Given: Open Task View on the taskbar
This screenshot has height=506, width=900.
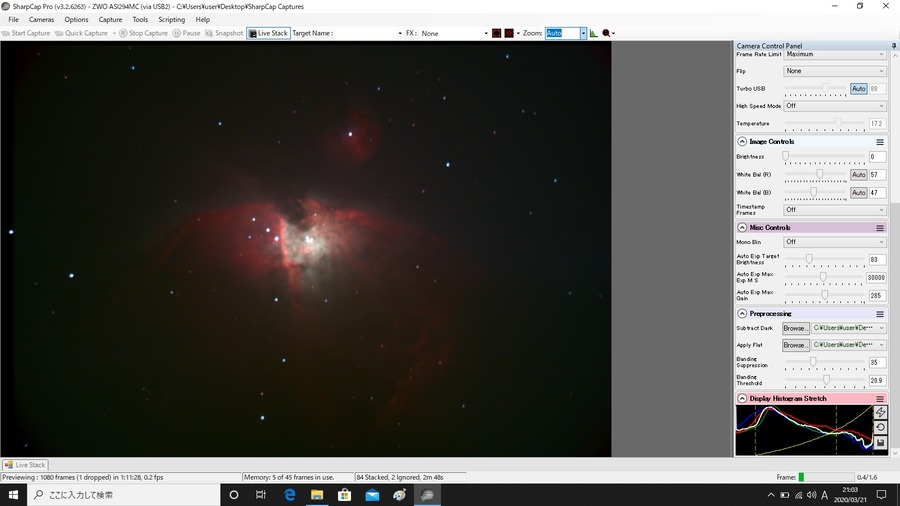Looking at the screenshot, I should pyautogui.click(x=261, y=495).
